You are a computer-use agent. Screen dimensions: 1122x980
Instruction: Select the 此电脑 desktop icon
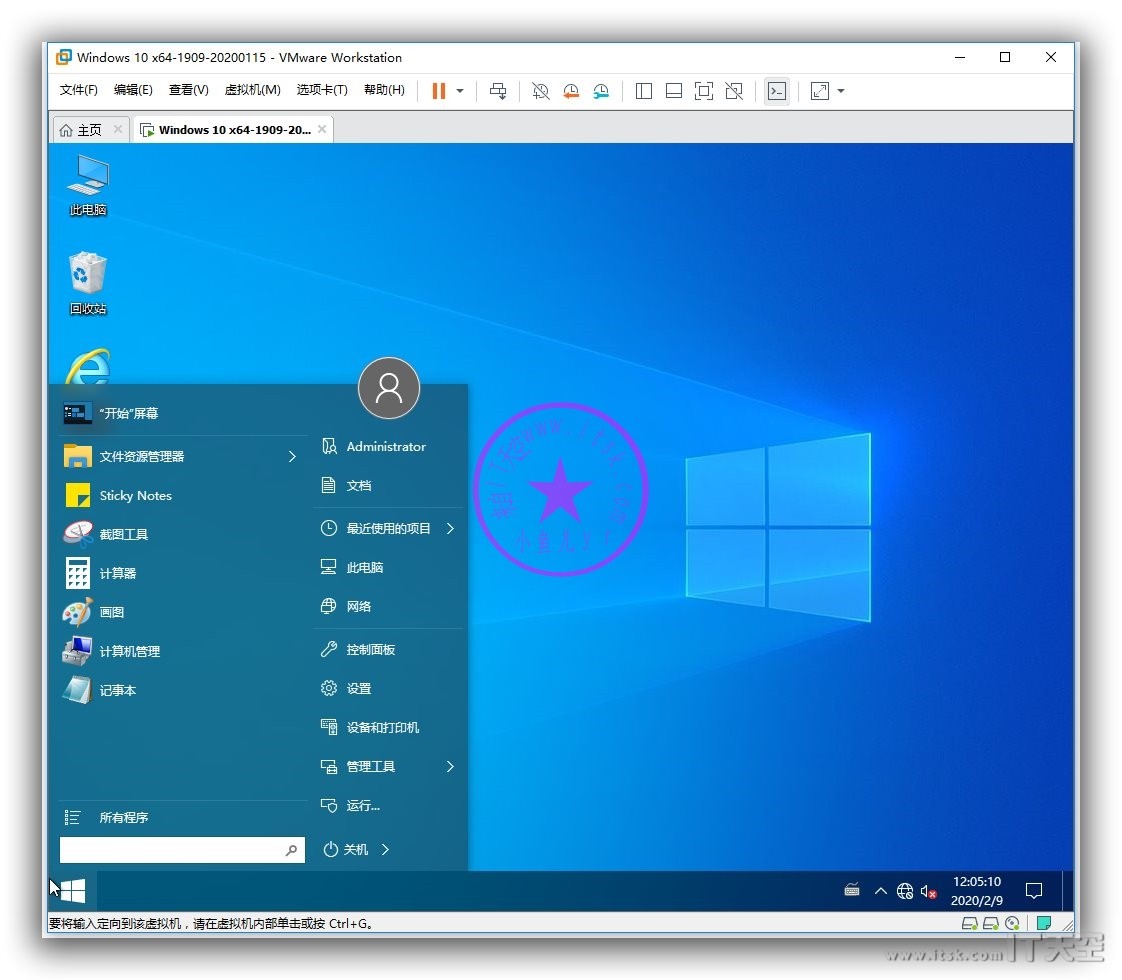[88, 186]
